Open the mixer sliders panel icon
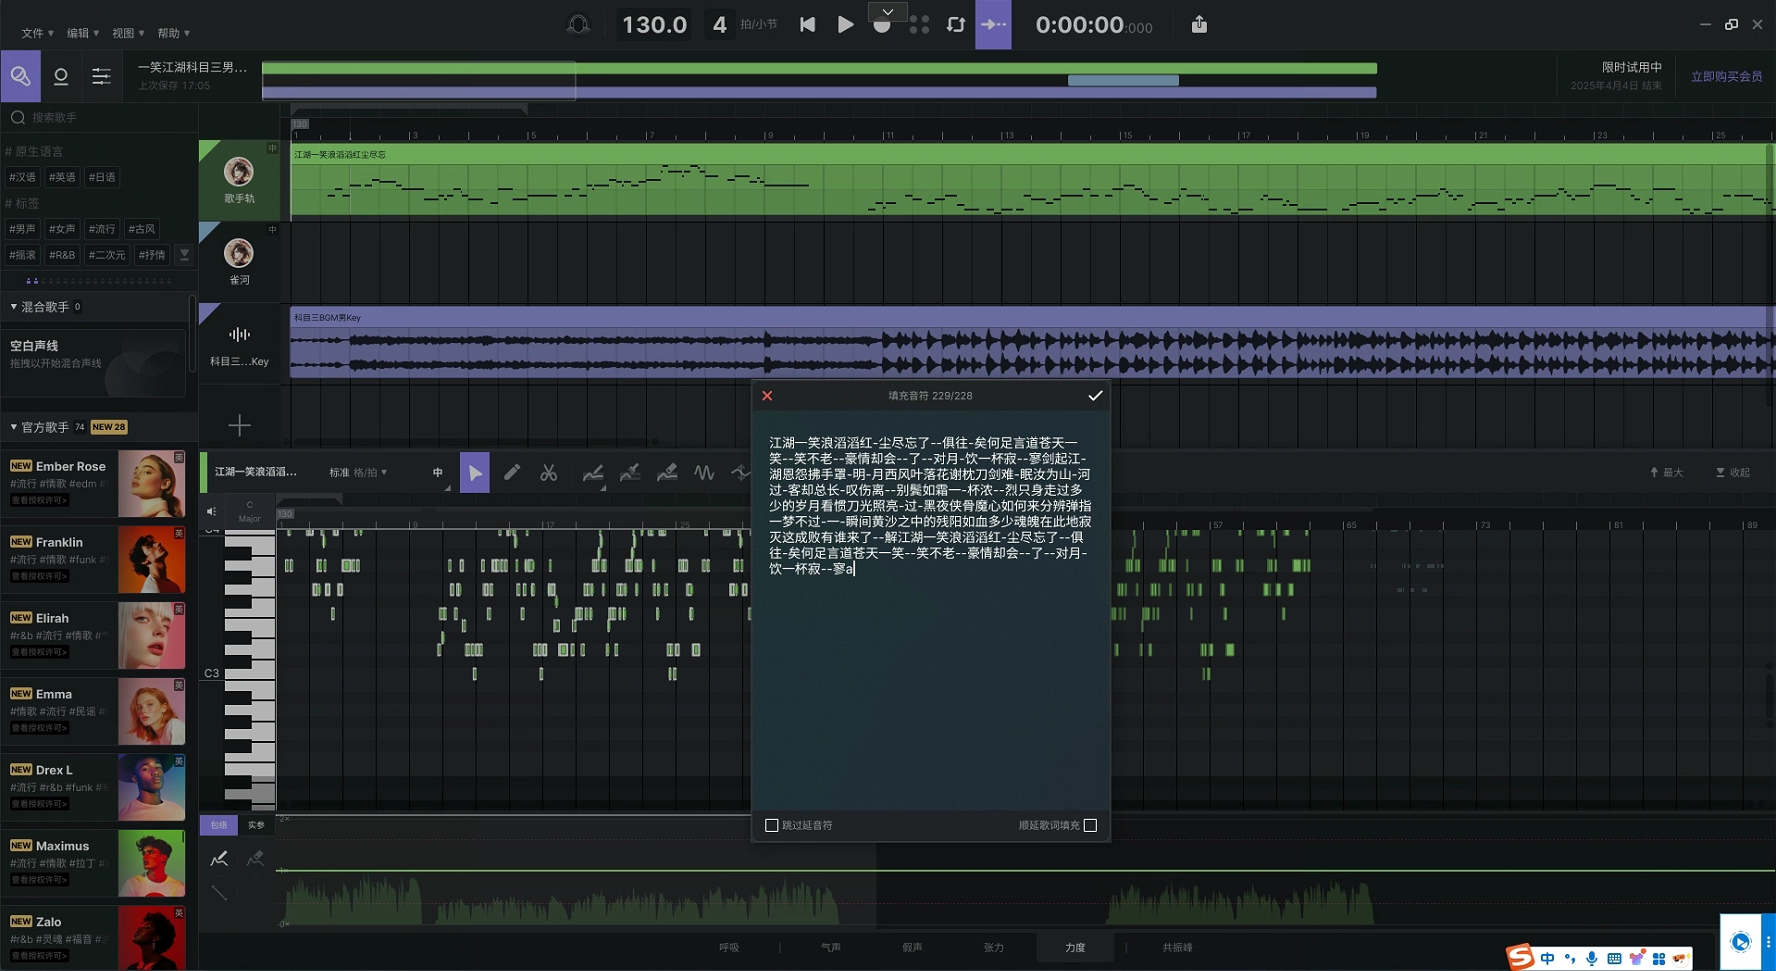The image size is (1776, 971). [x=101, y=76]
